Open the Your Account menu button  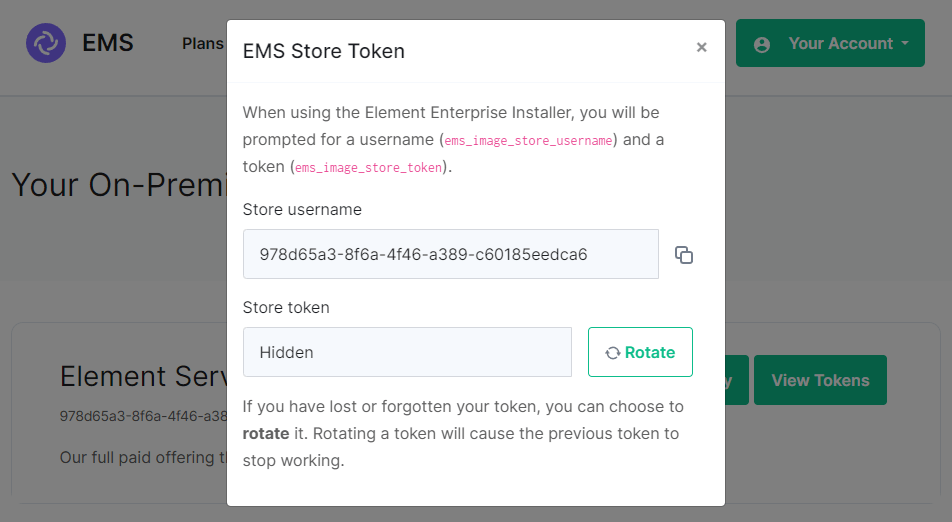coord(830,43)
